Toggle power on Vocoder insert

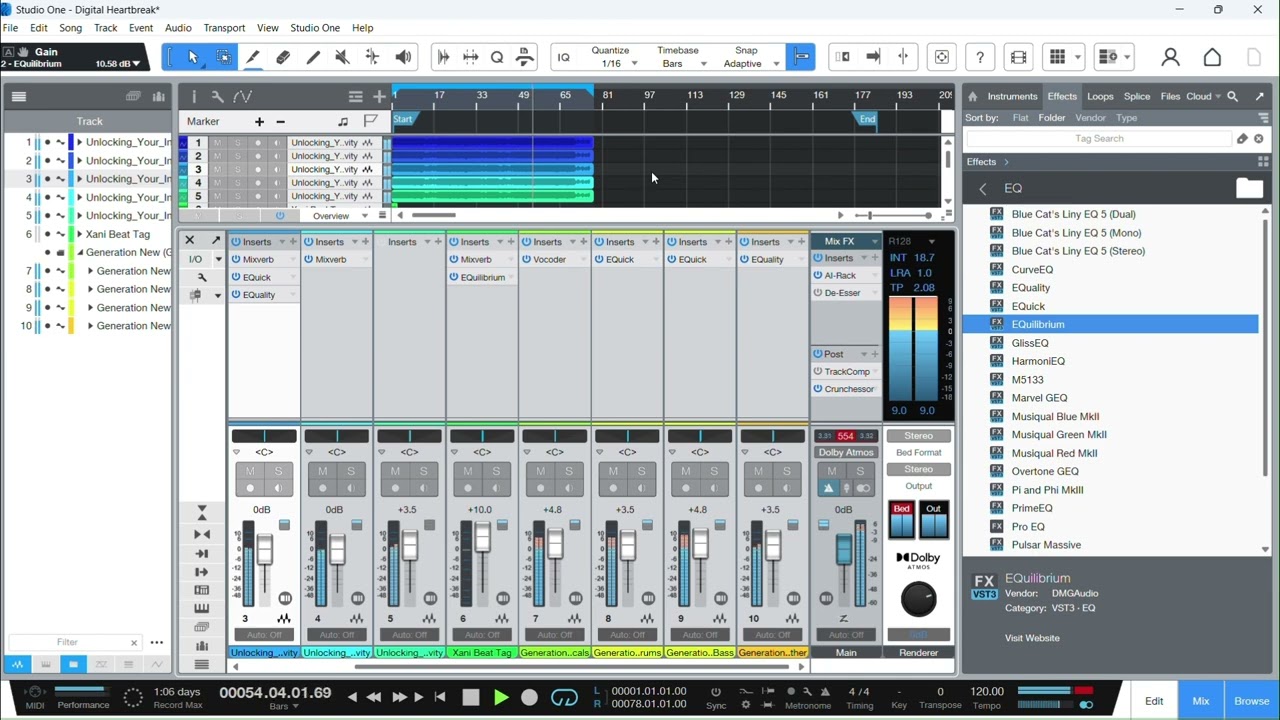pos(525,259)
